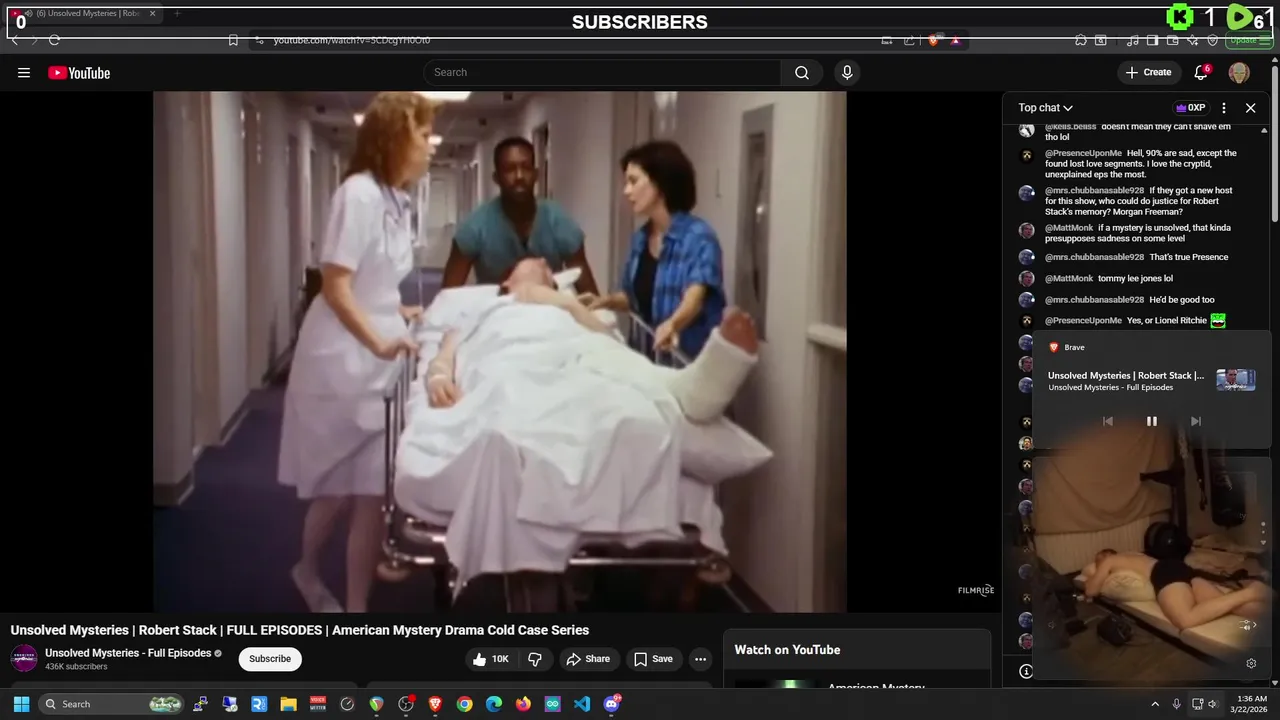Pause playback in the Brave media flyout
1280x720 pixels.
pos(1151,421)
